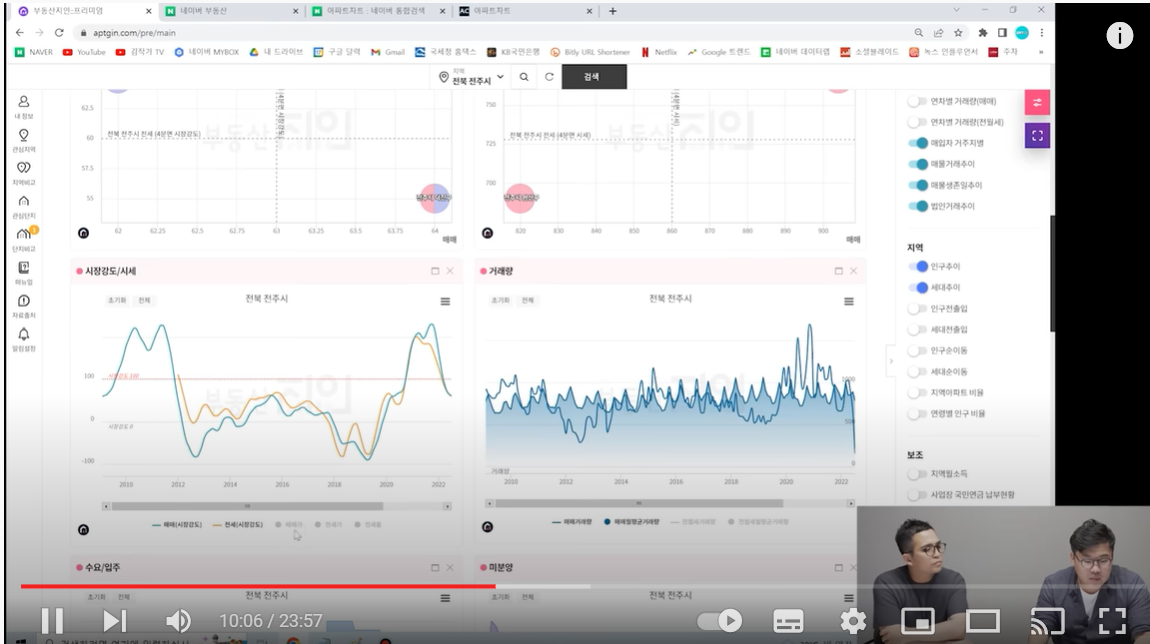Open hamburger menu of 거래량 chart
The height and width of the screenshot is (644, 1150).
(x=849, y=301)
